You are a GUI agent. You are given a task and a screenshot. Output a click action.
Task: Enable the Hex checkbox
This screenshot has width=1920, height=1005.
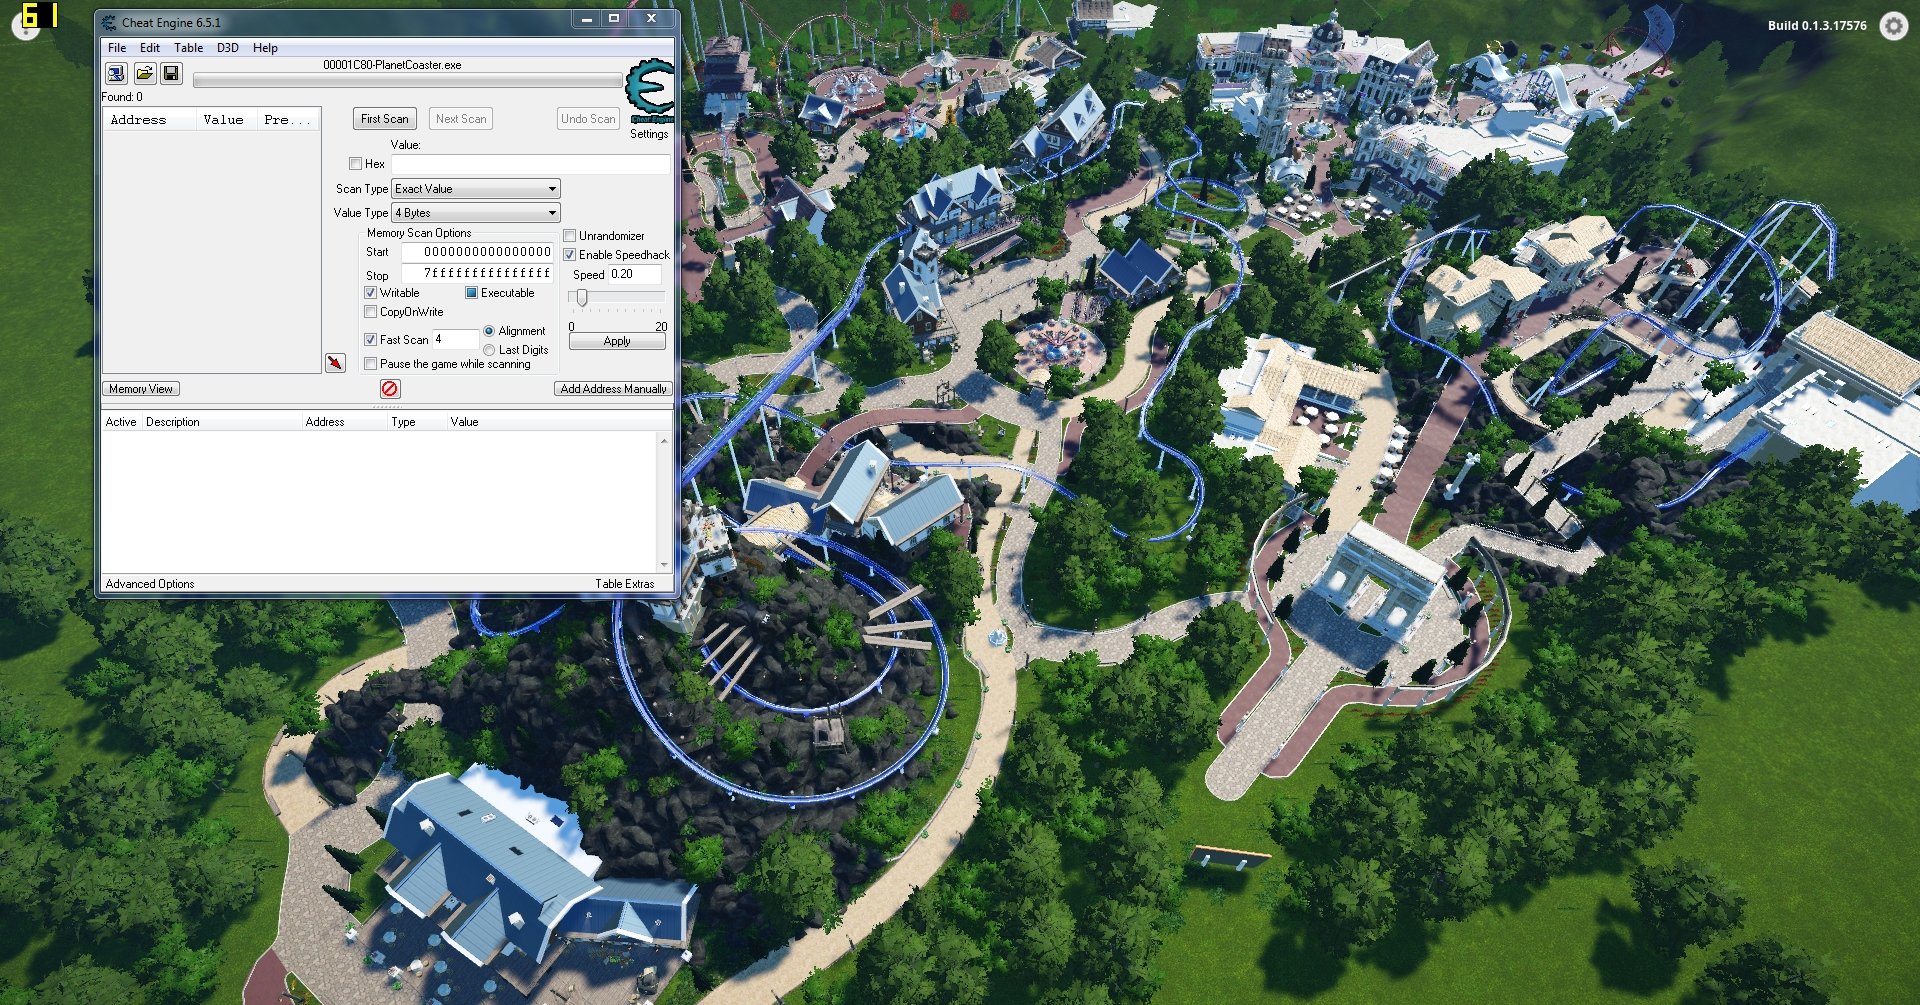pos(355,164)
